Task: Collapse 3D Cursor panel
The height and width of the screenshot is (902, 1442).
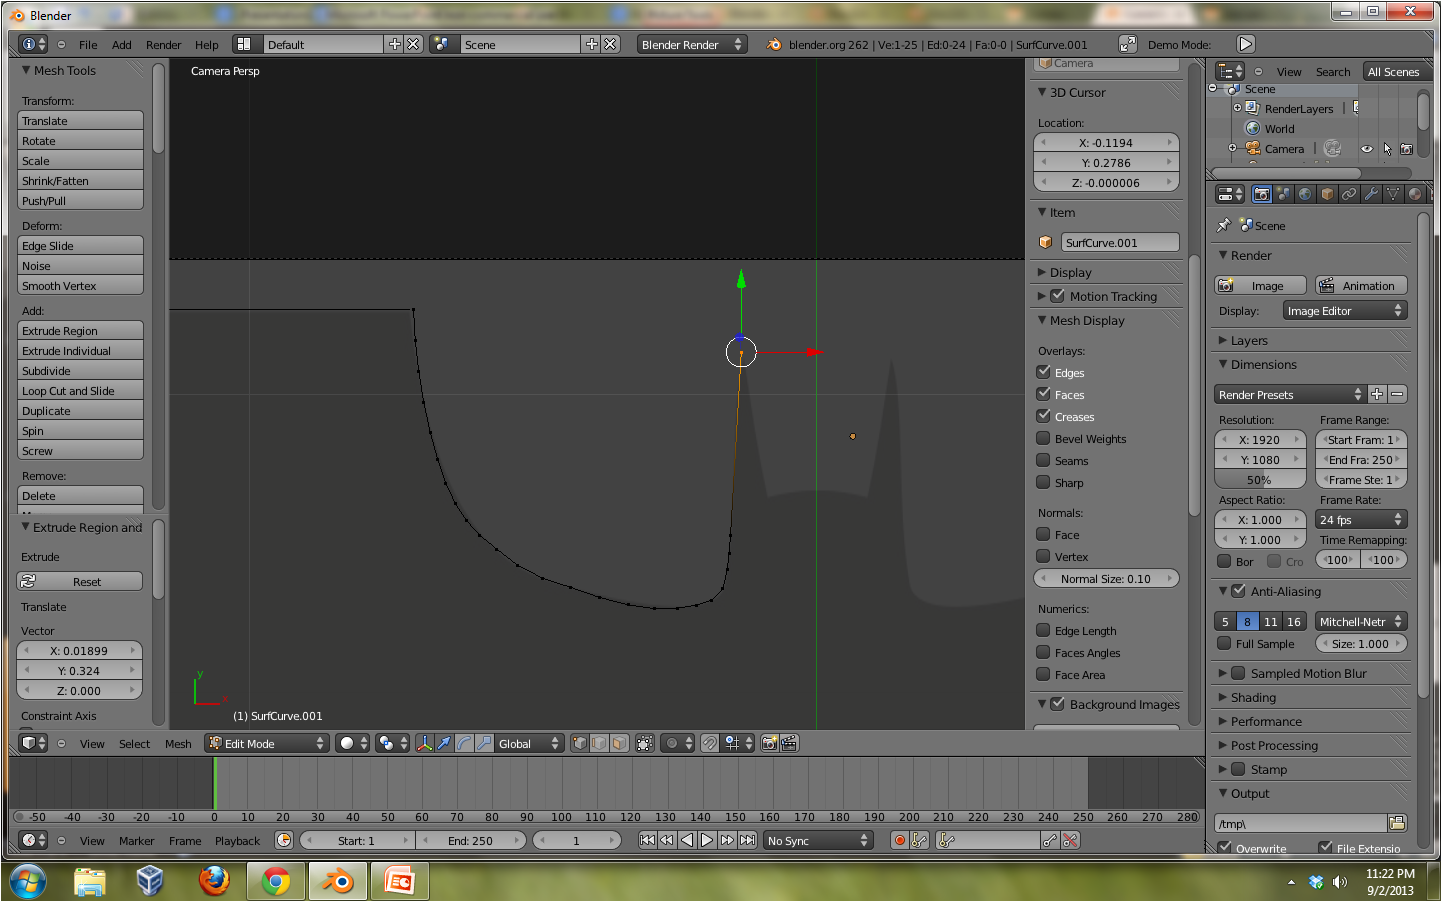Action: (1042, 92)
